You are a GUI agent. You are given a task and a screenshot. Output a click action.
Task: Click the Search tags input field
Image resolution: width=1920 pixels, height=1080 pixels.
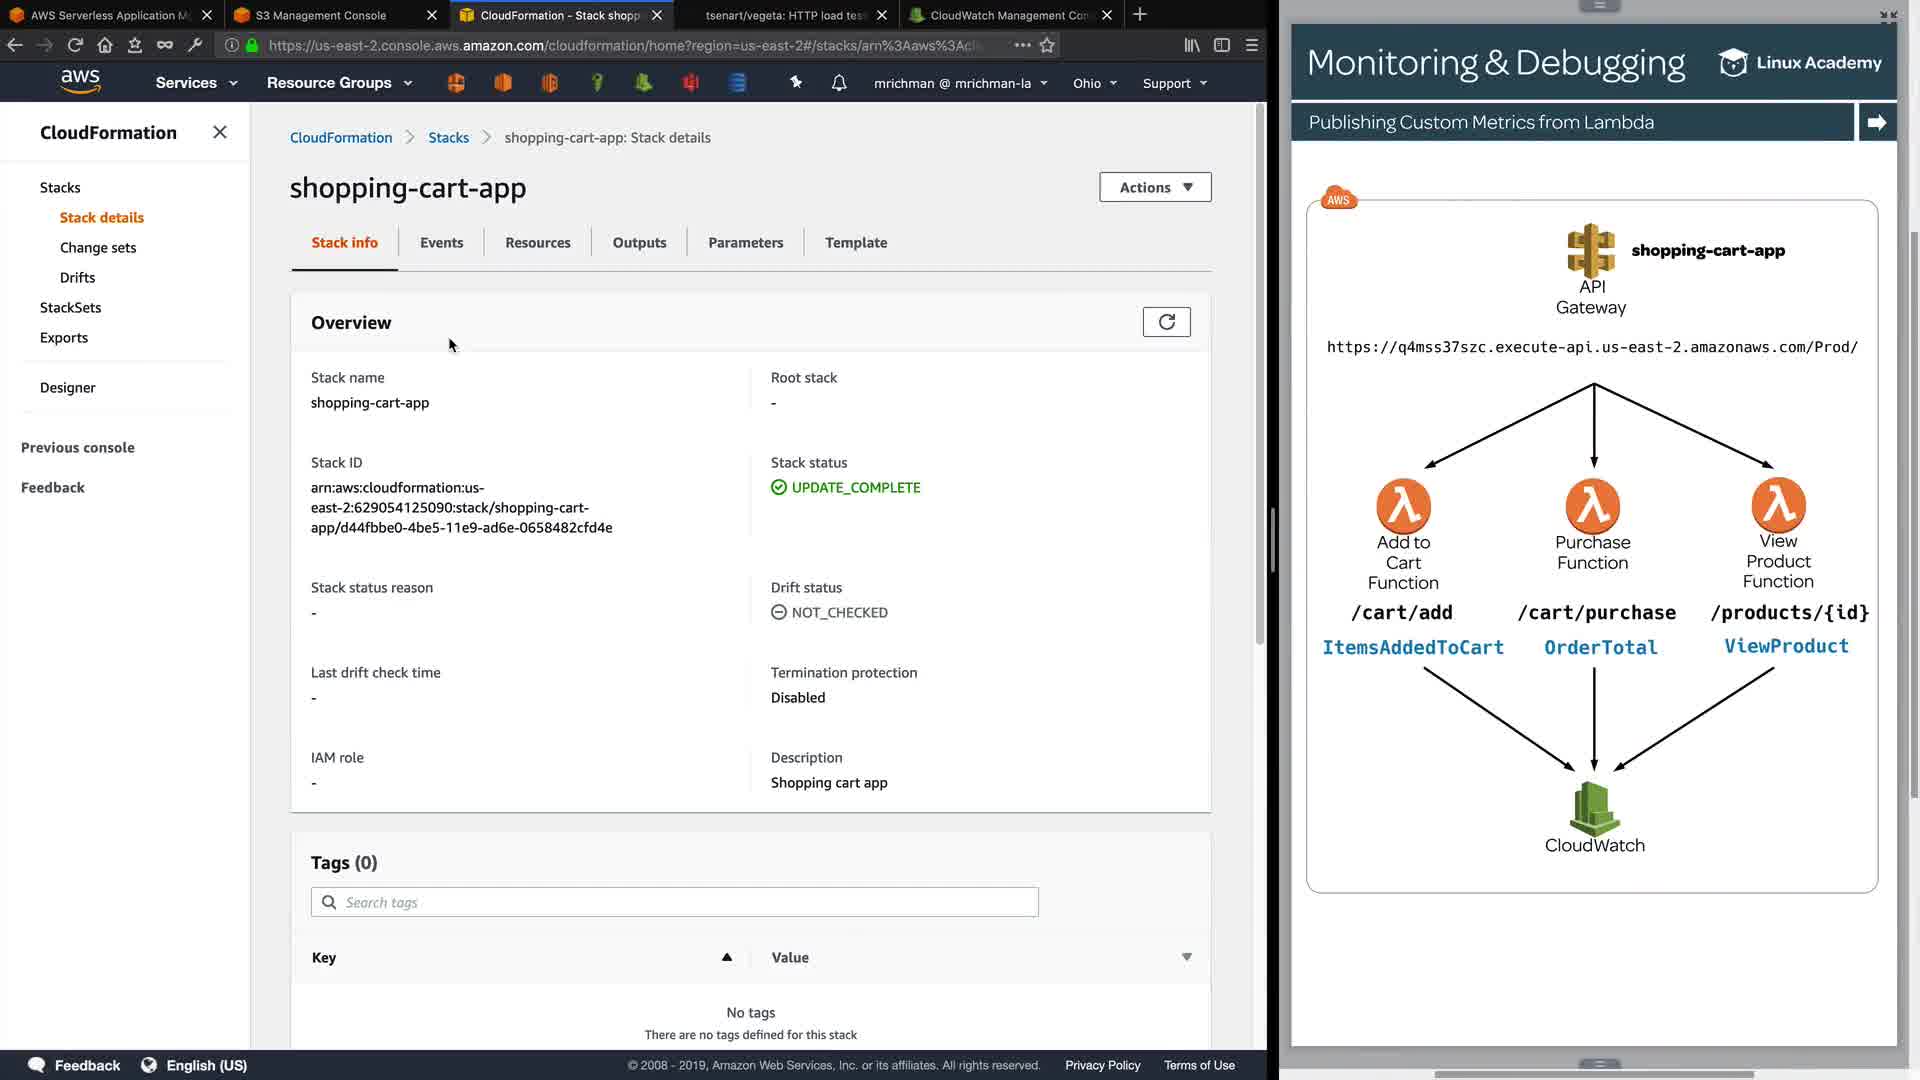675,902
